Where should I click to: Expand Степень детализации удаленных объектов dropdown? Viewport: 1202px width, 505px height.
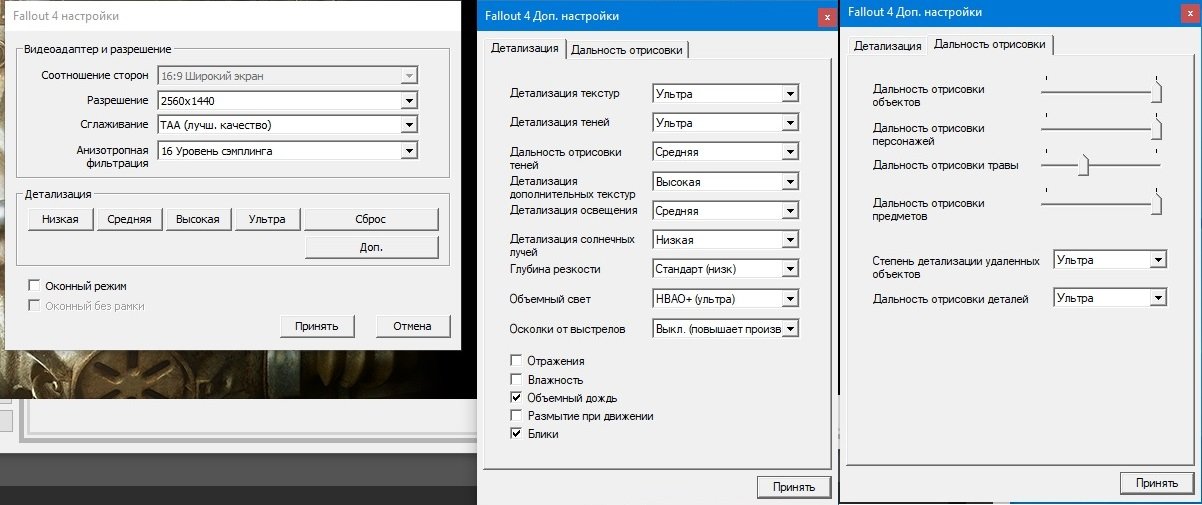[x=1158, y=260]
